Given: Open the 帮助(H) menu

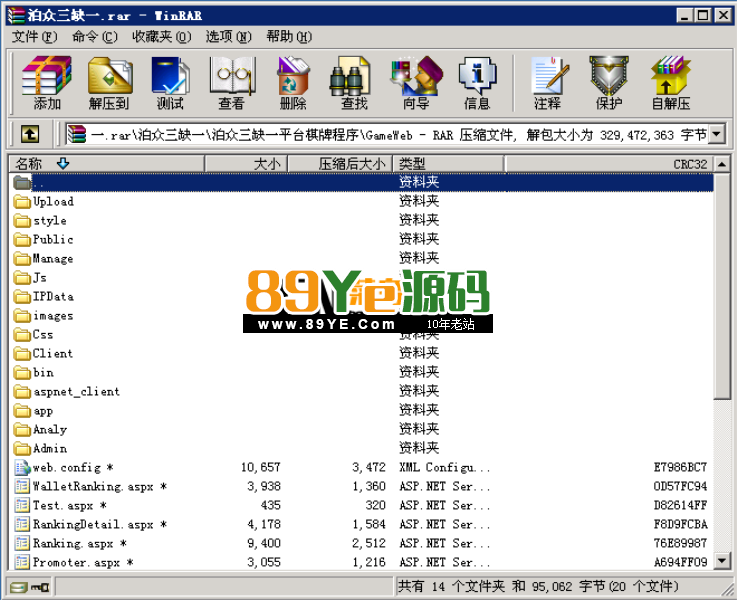Looking at the screenshot, I should 289,37.
